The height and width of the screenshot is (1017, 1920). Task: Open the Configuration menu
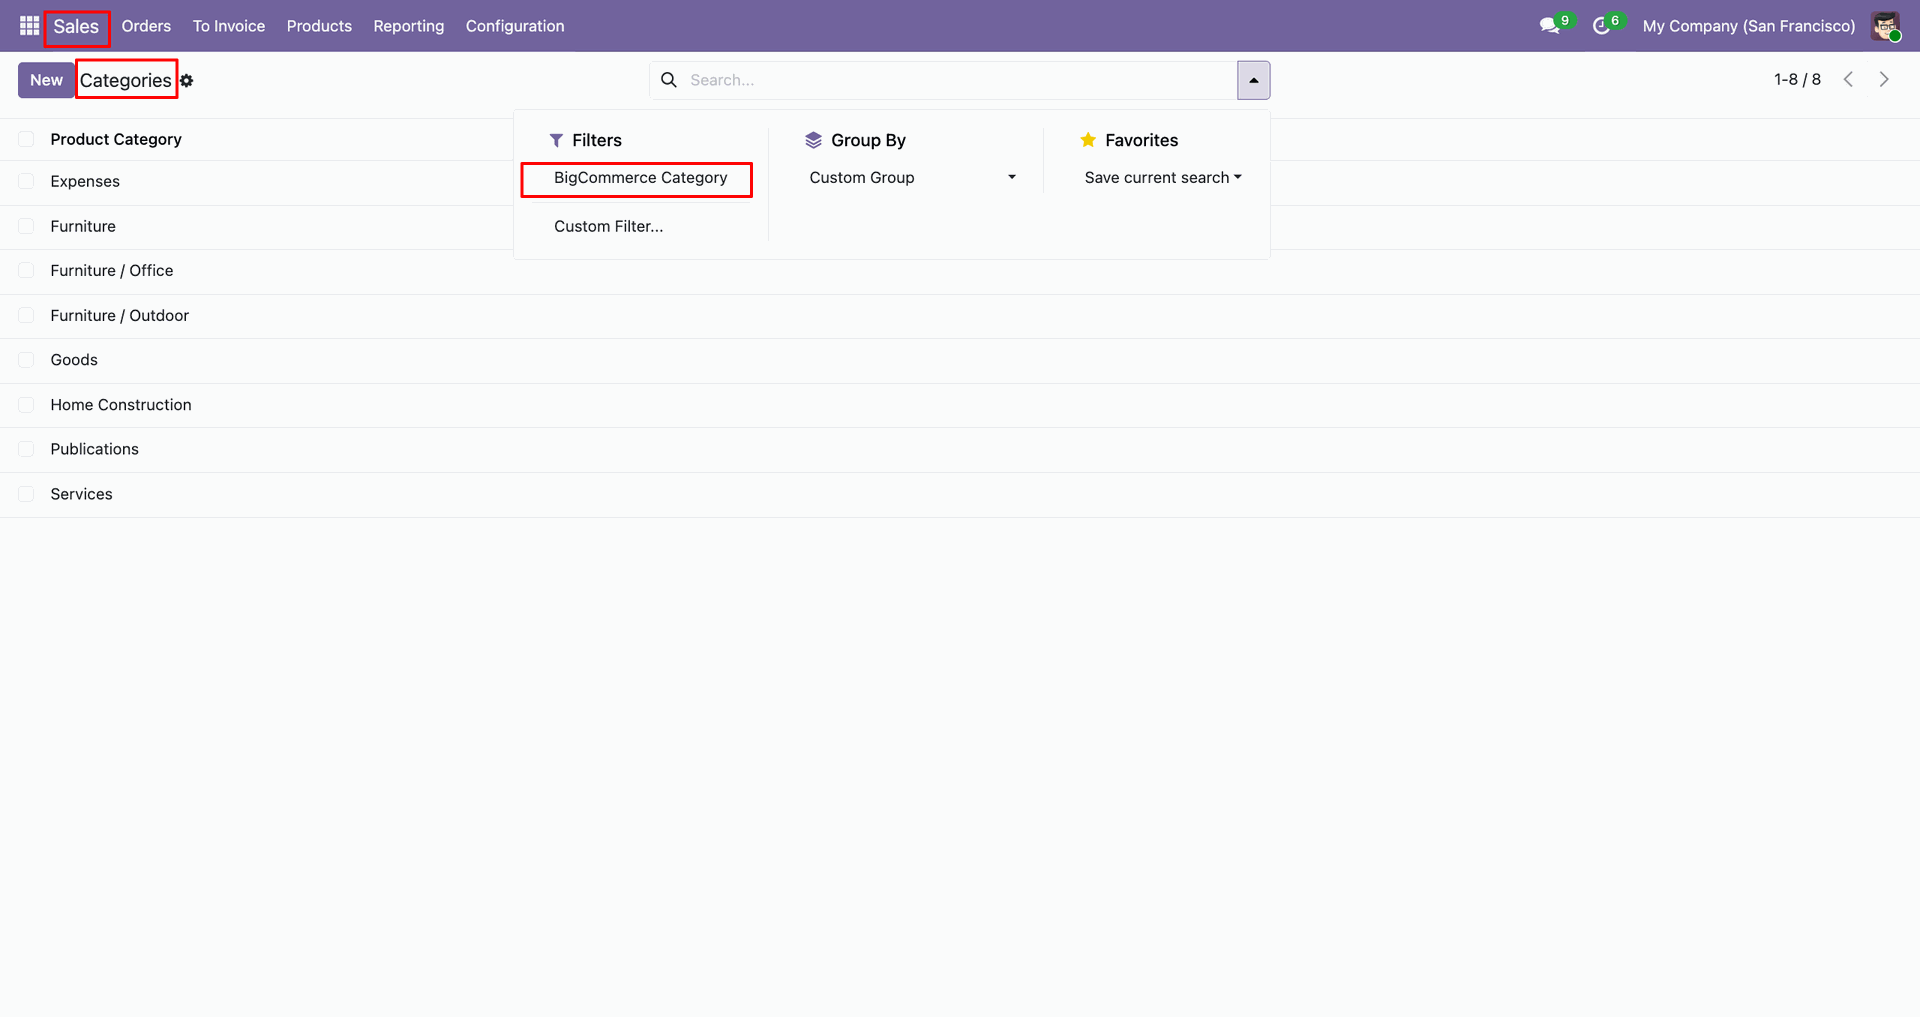[x=515, y=26]
